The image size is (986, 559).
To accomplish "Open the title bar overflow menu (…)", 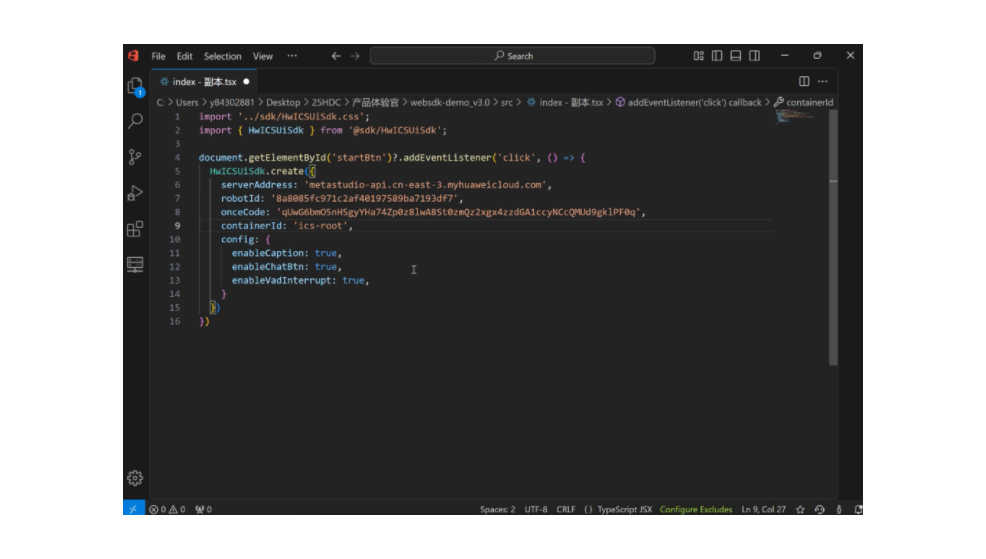I will point(292,56).
